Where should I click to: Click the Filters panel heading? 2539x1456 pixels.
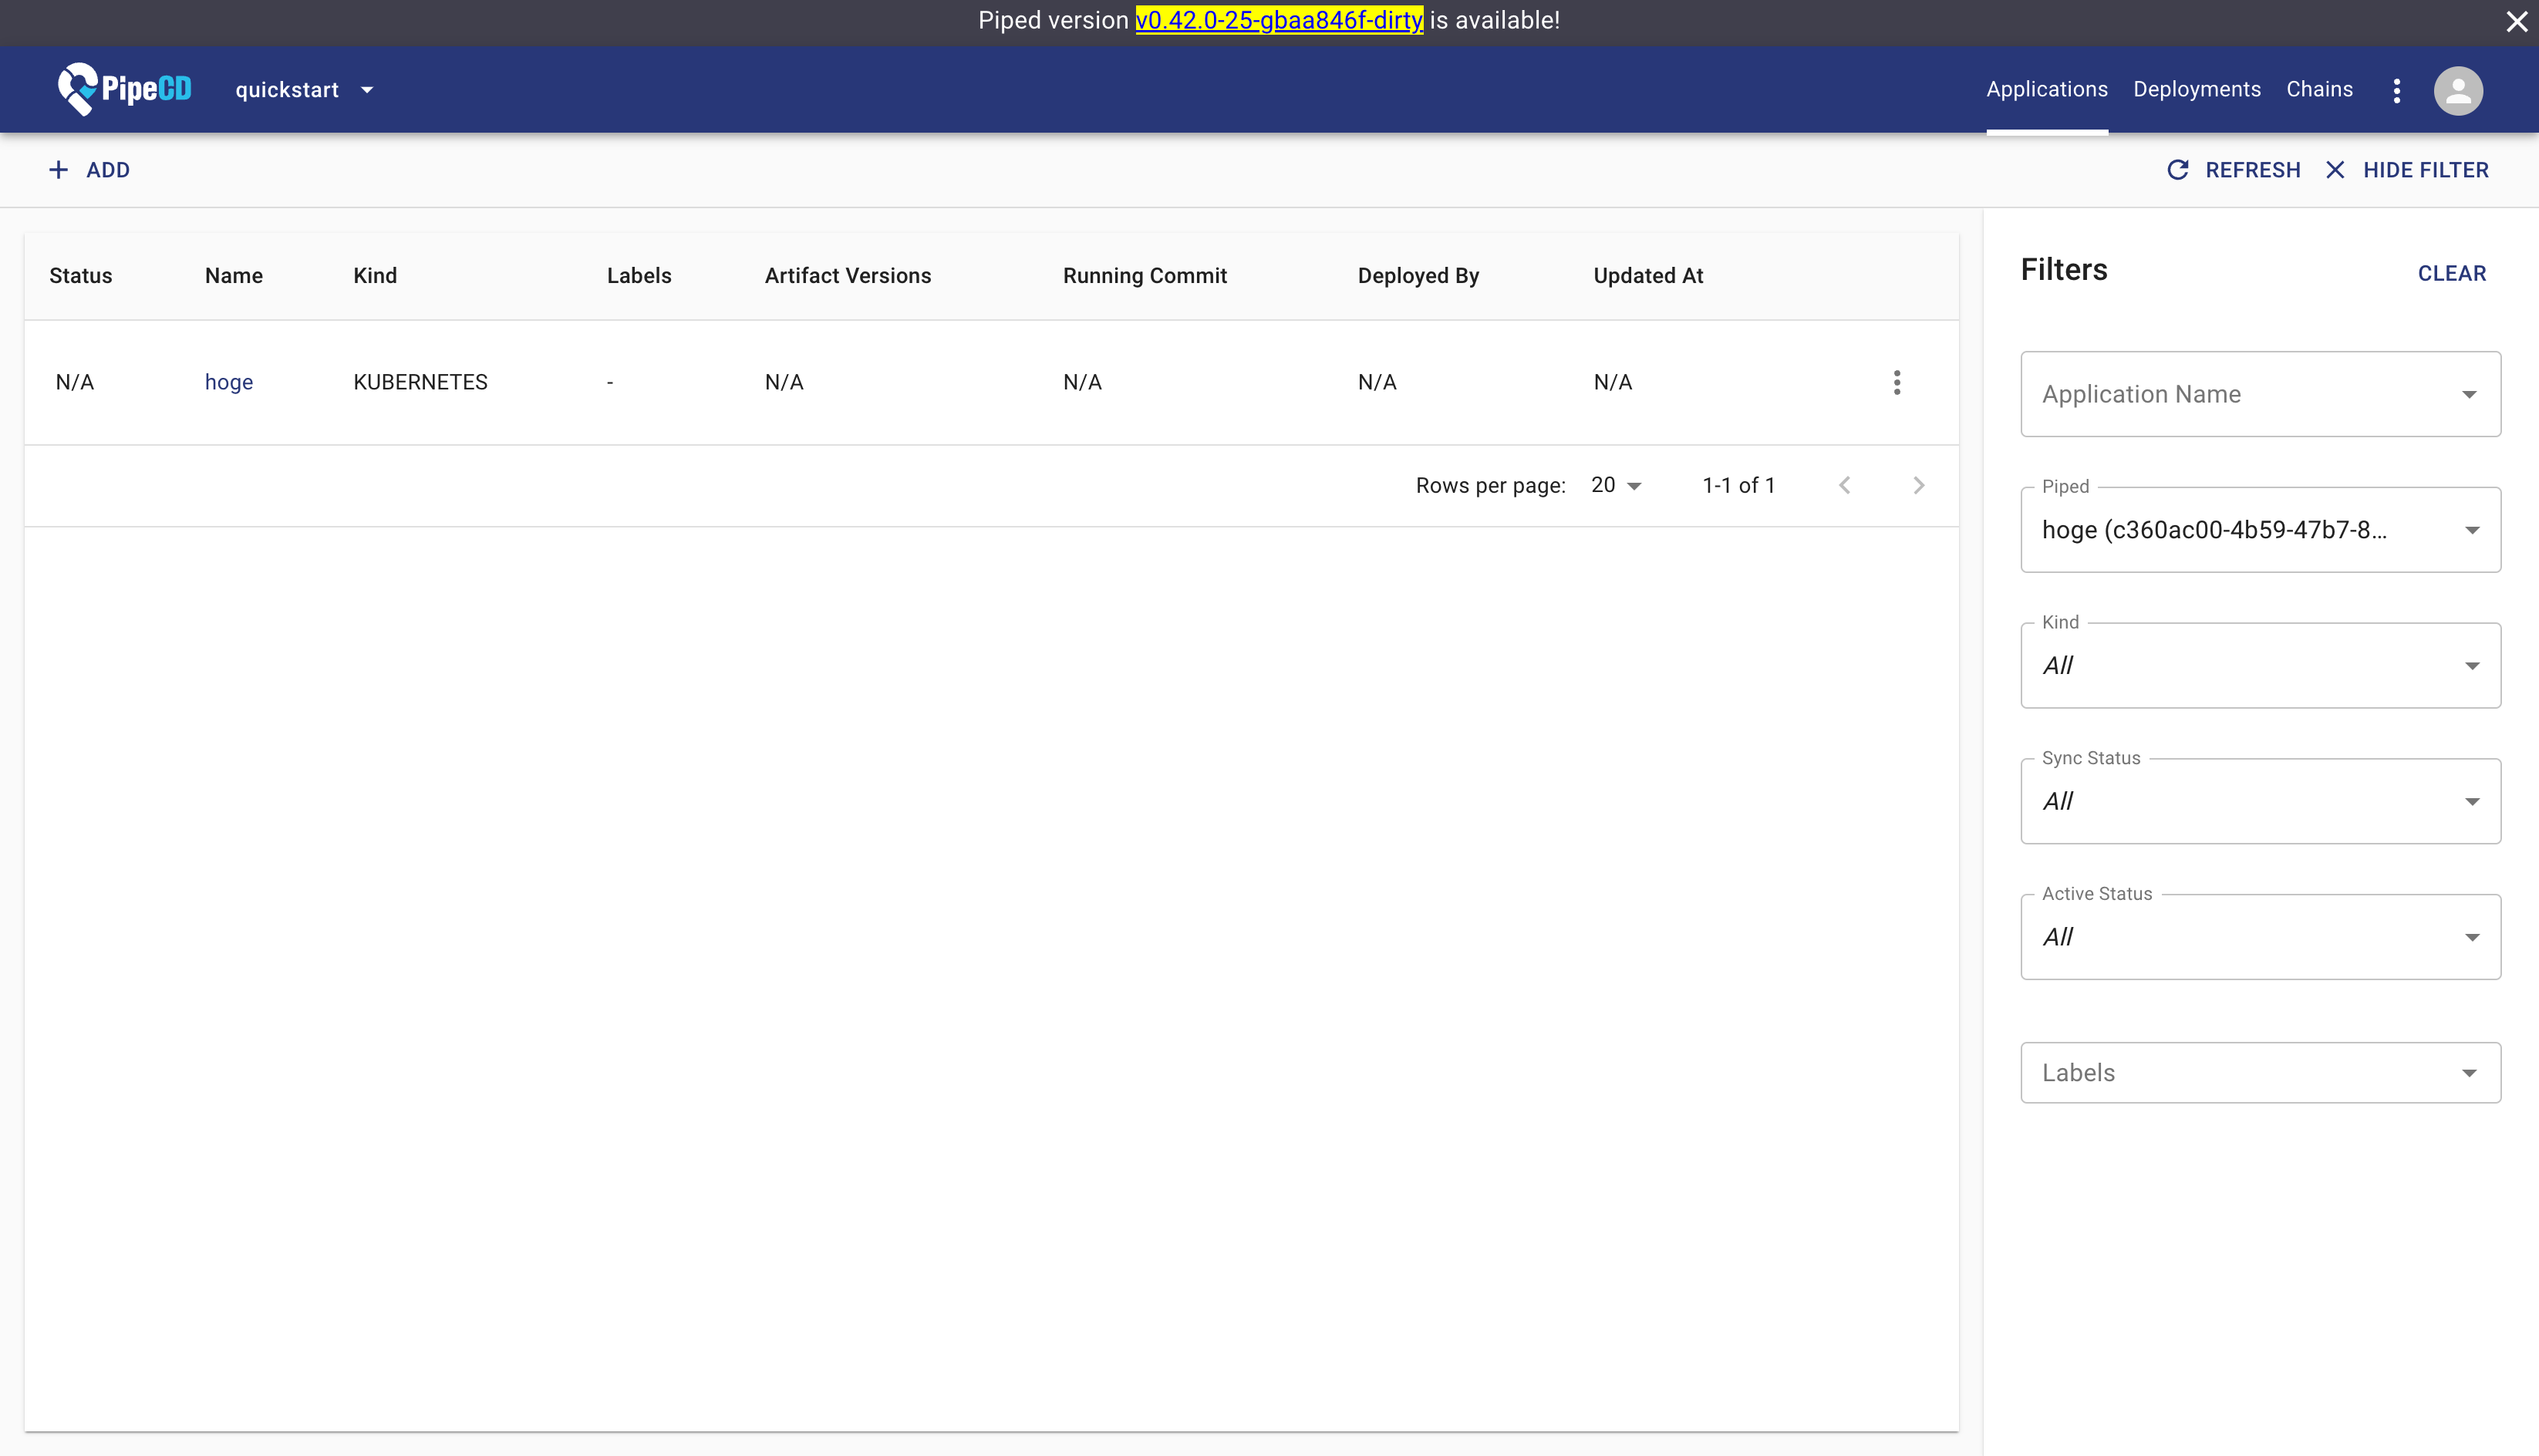(2064, 270)
